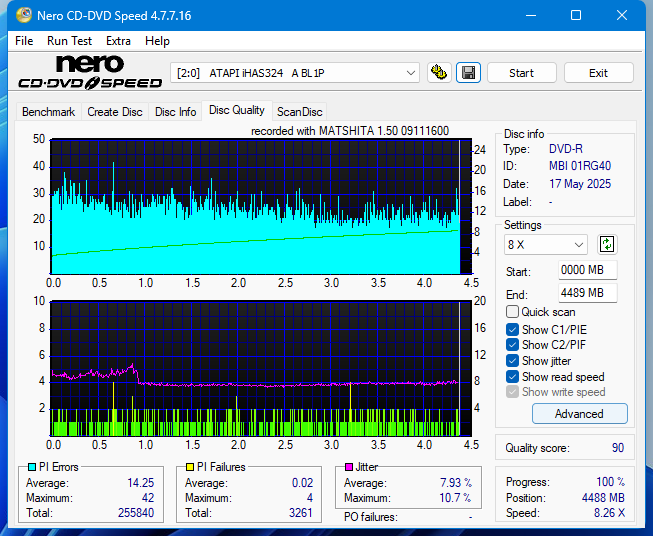Click the green refresh speed icon

point(607,244)
